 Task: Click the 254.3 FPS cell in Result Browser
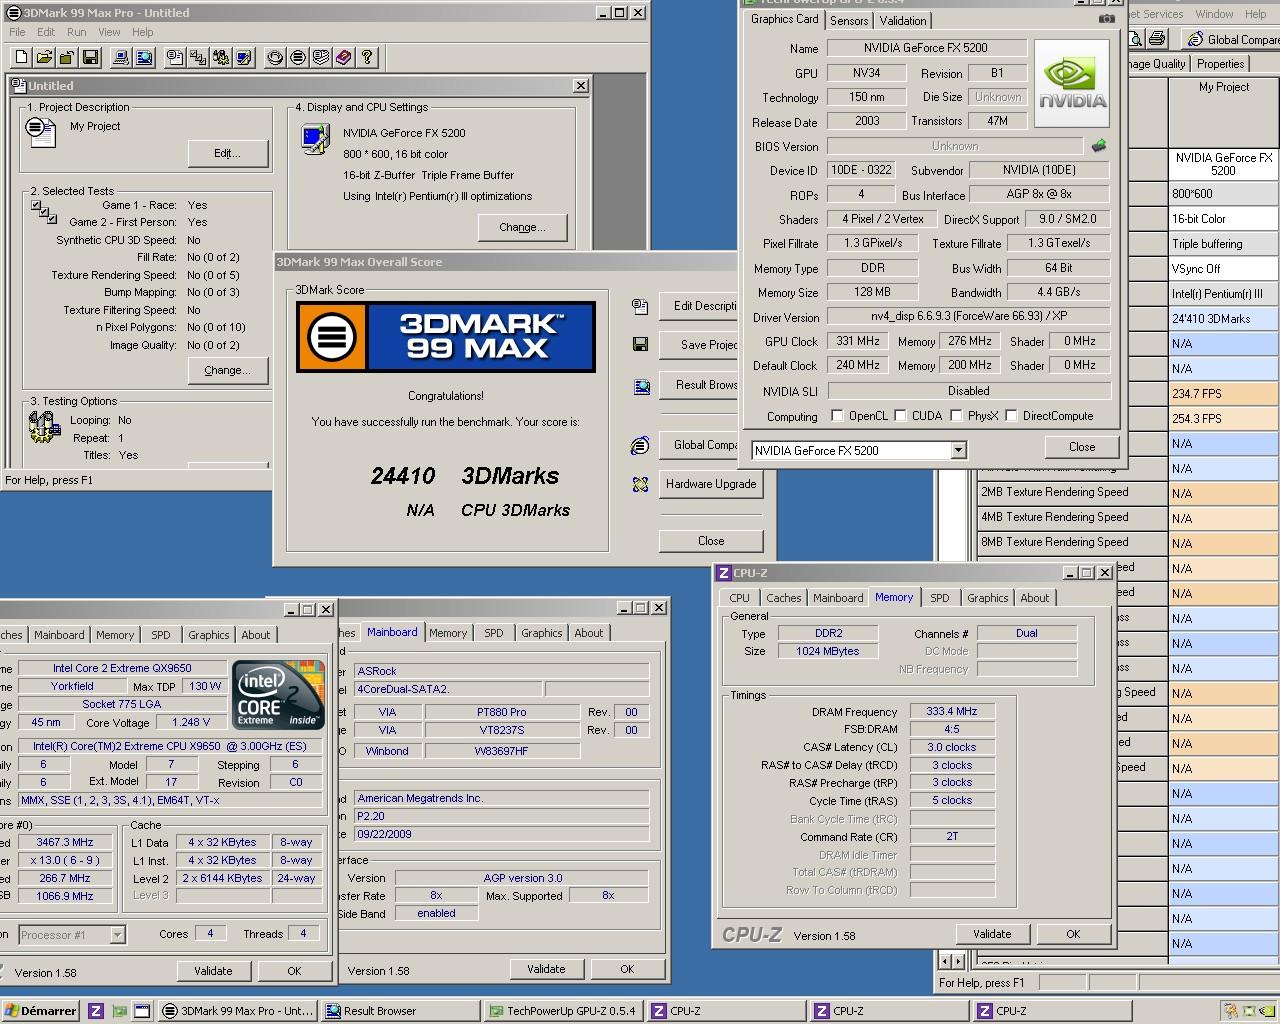(1224, 419)
